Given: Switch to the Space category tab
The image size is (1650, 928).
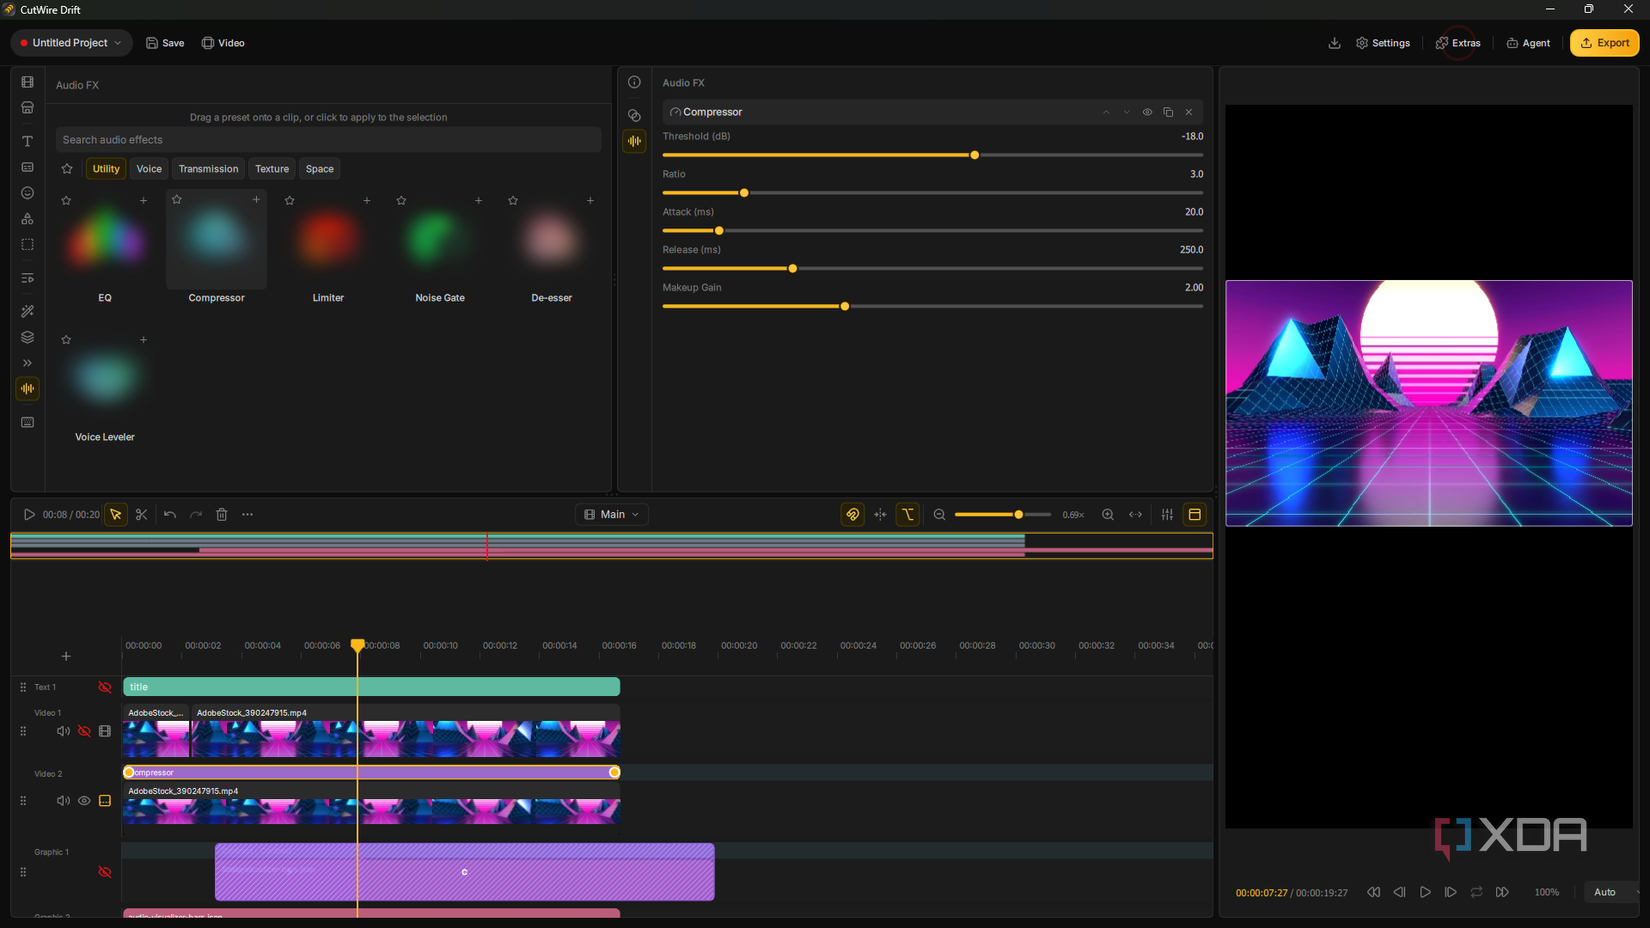Looking at the screenshot, I should tap(320, 169).
